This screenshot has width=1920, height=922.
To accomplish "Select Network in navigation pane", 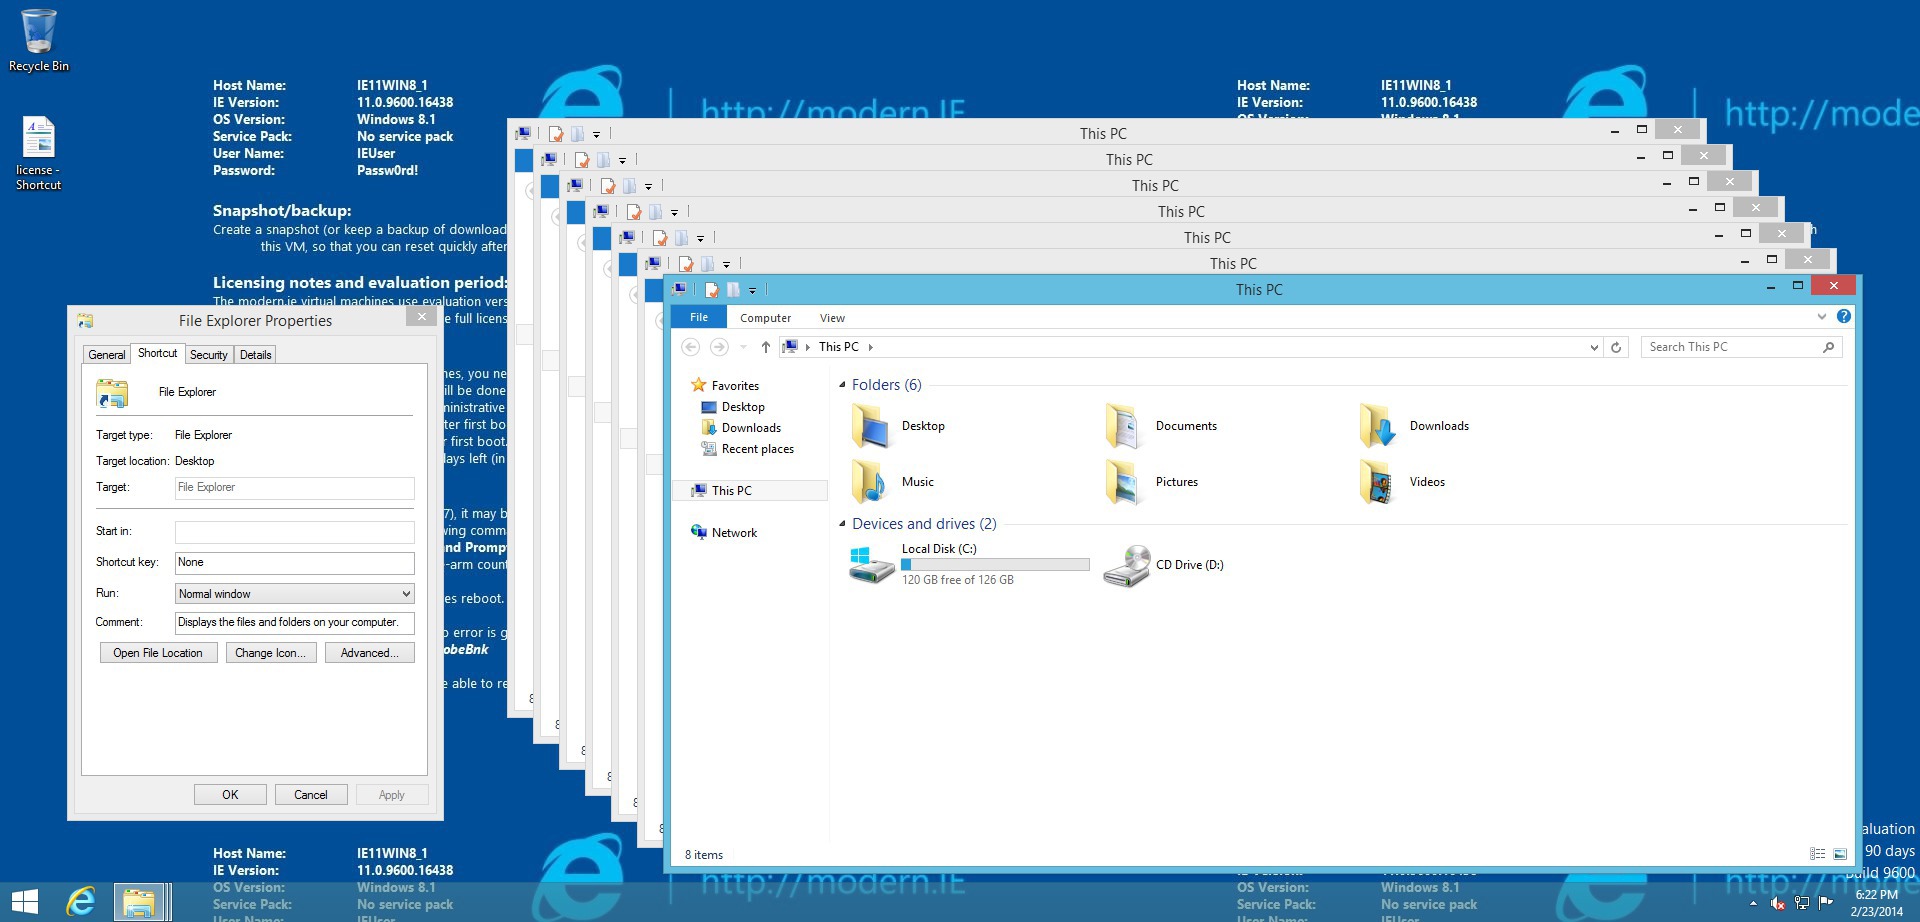I will coord(724,533).
